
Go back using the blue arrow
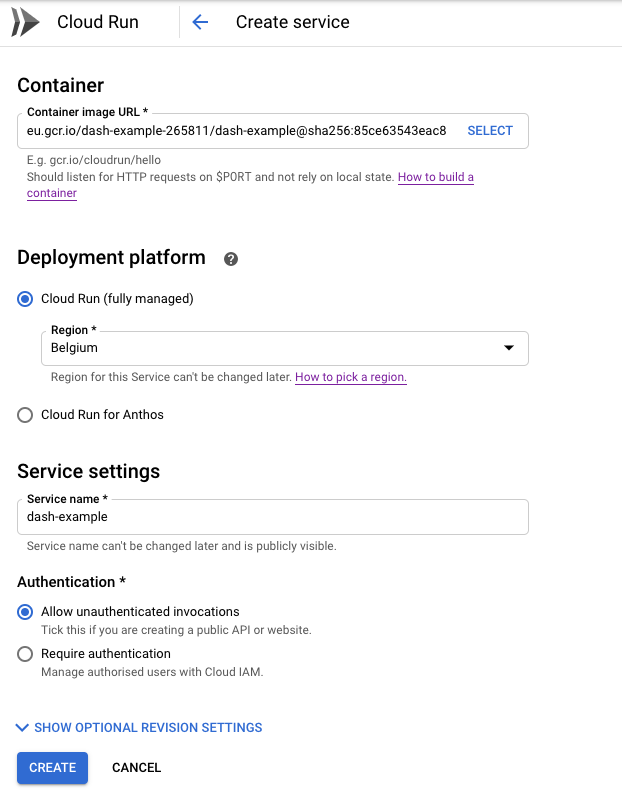[200, 22]
